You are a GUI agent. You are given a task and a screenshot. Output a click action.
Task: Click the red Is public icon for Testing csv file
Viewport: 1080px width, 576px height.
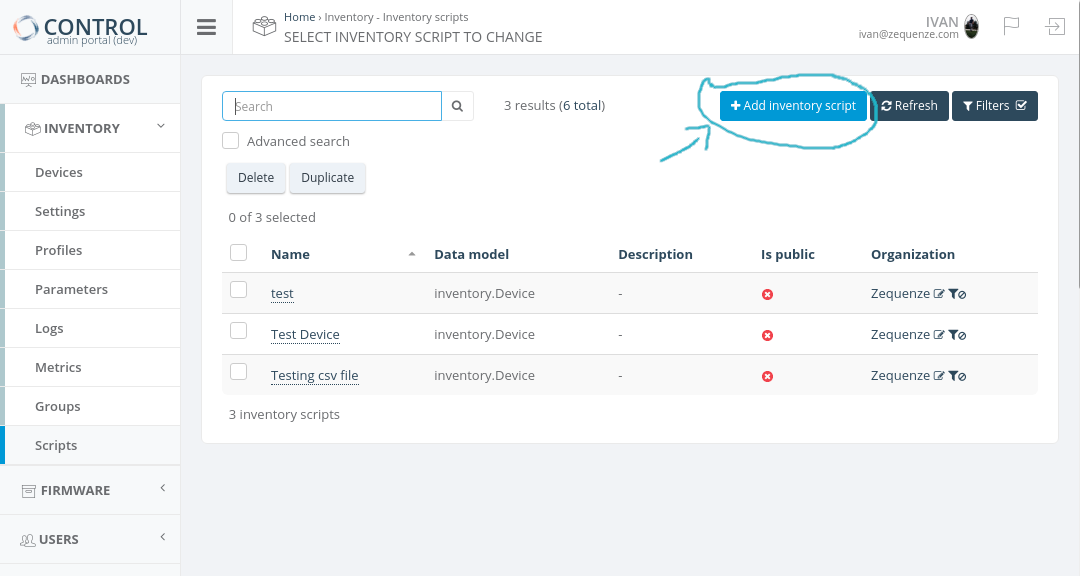click(x=767, y=376)
